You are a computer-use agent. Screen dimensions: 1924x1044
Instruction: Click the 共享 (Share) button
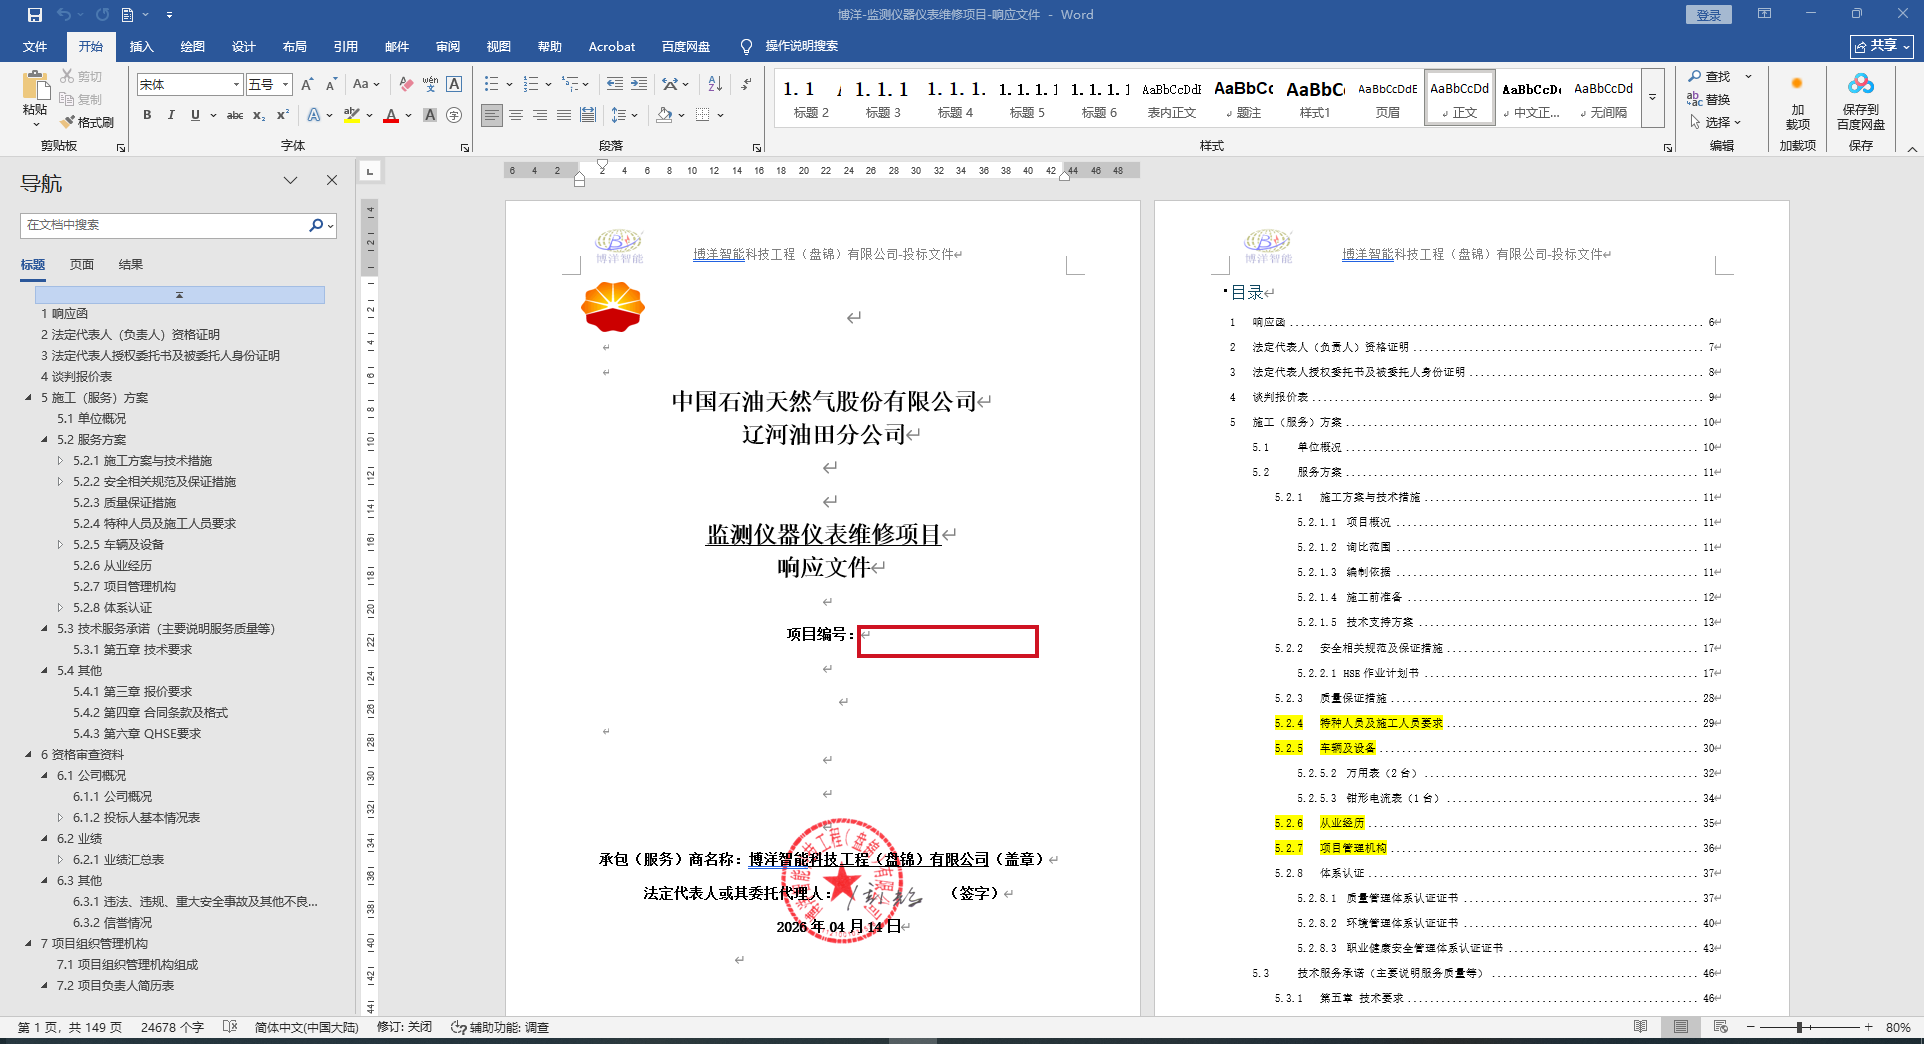1881,46
